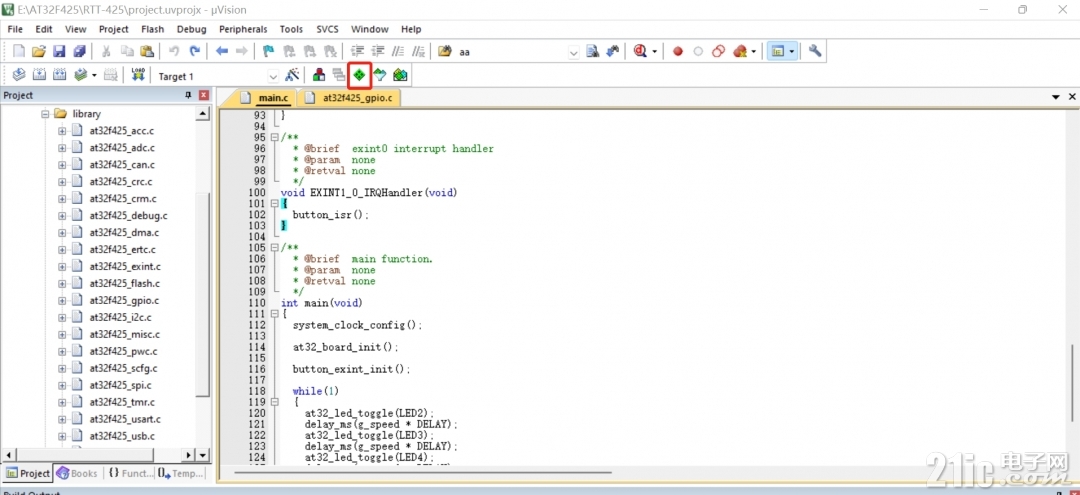Collapse code fold at line 111
1080x495 pixels.
275,314
